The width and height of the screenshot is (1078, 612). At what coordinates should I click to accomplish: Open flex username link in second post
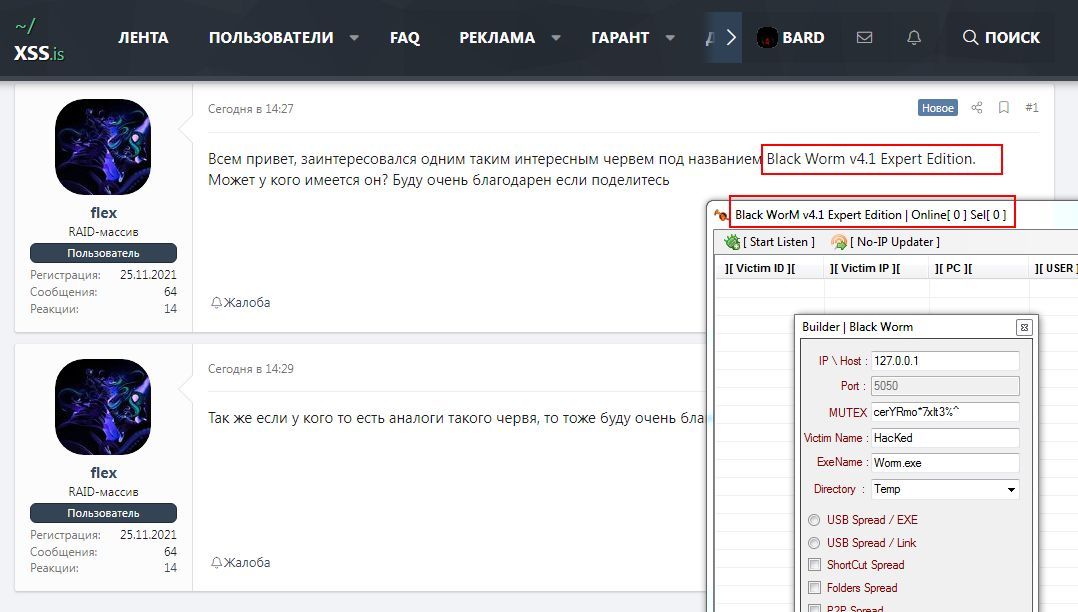tap(103, 472)
